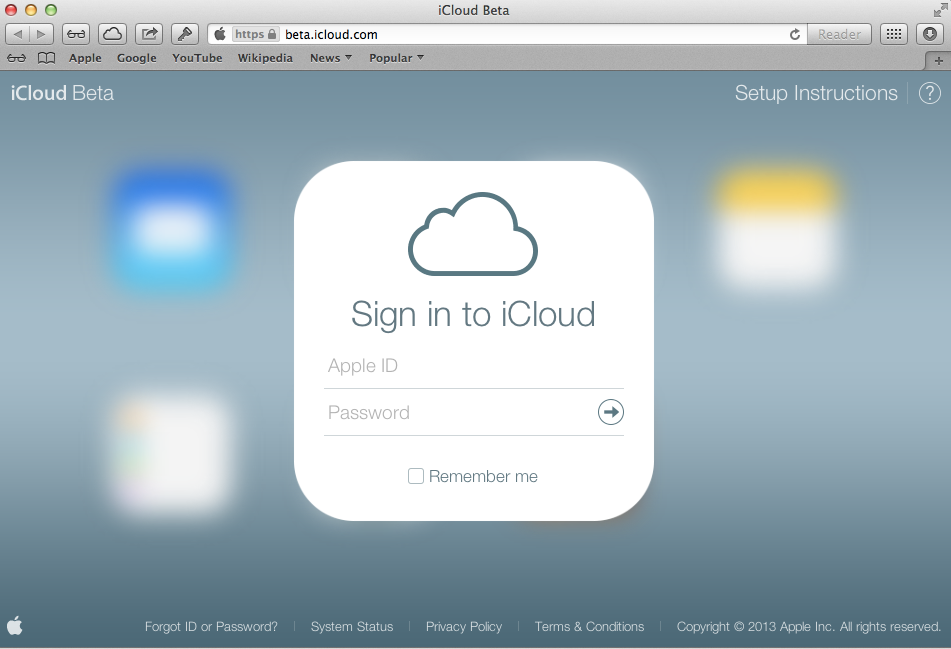Click the blurred yellow Notes app icon
951x649 pixels.
point(776,227)
